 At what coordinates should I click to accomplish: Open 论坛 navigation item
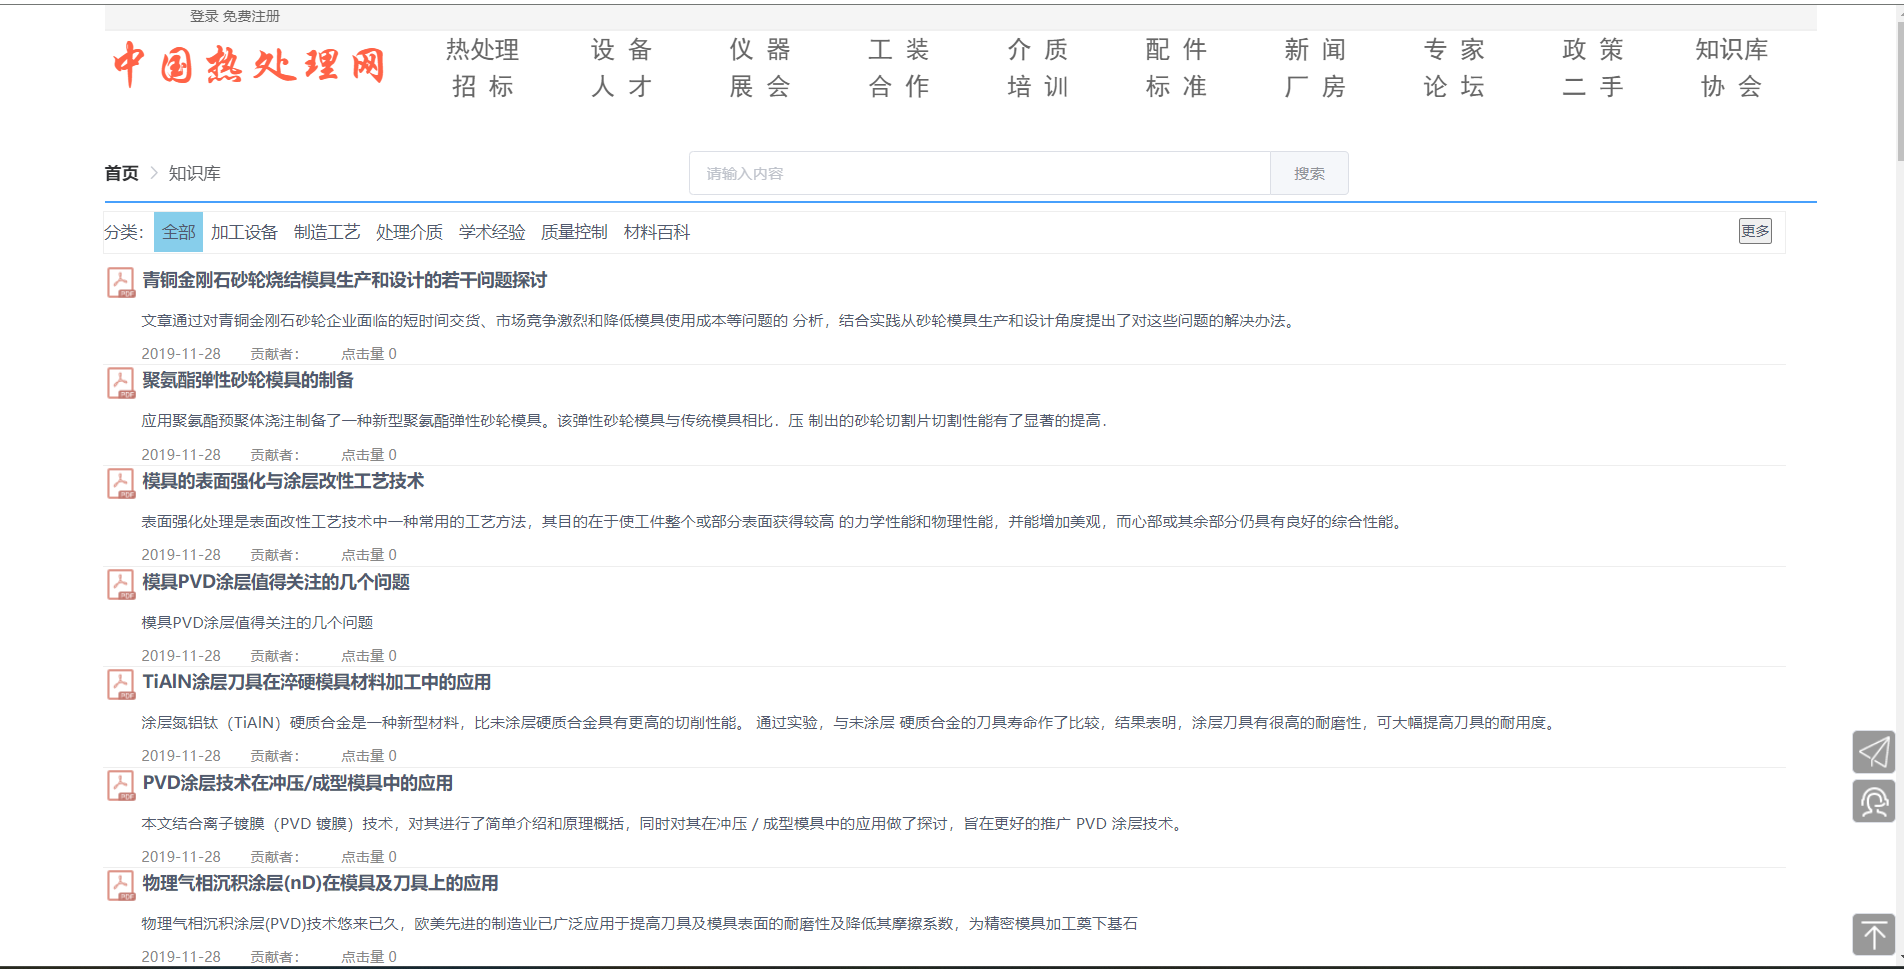click(x=1454, y=87)
